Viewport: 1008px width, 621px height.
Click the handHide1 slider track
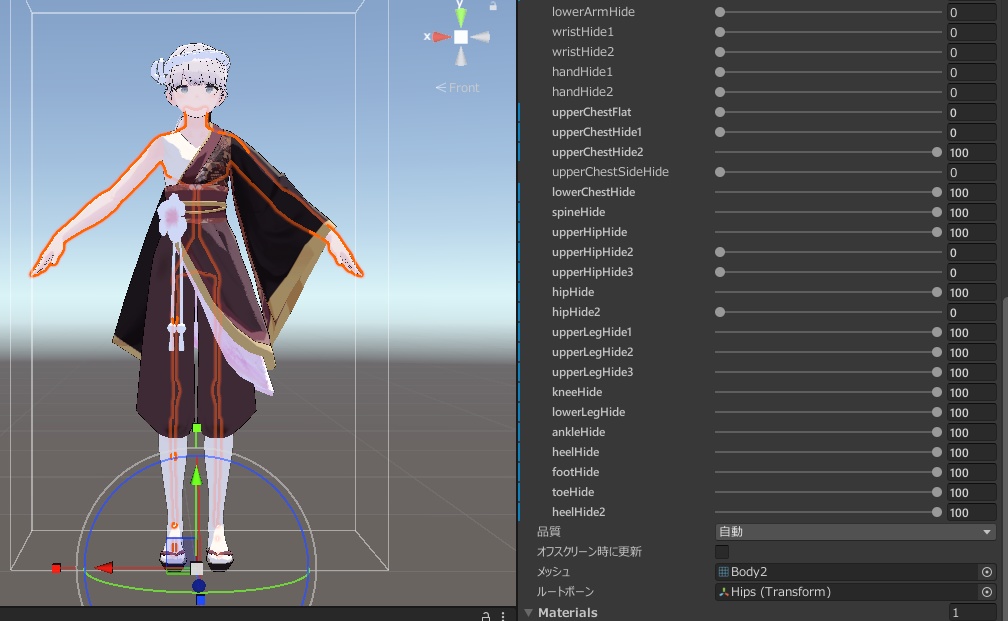coord(829,72)
